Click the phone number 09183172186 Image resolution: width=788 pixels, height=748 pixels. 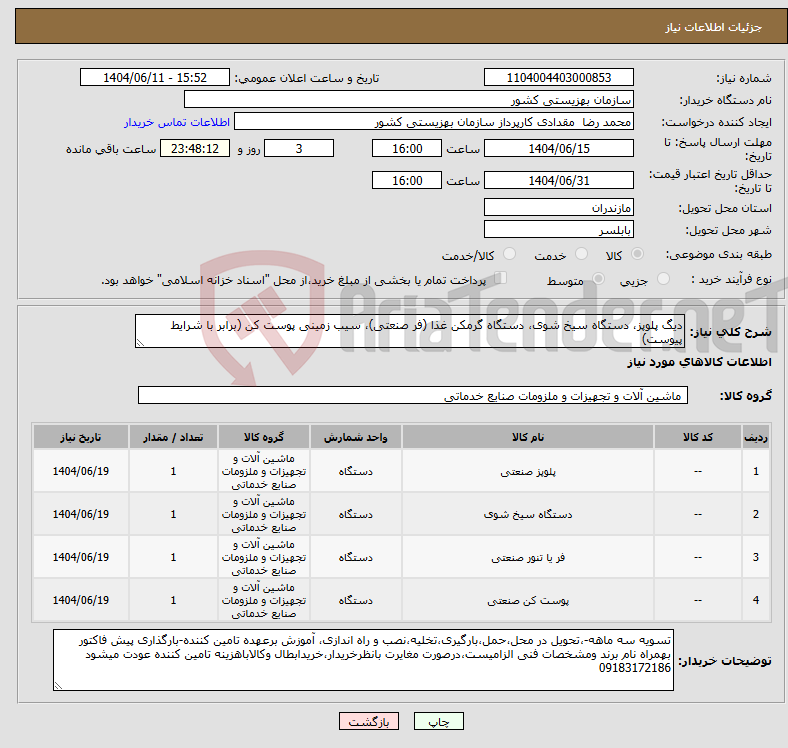pos(635,668)
